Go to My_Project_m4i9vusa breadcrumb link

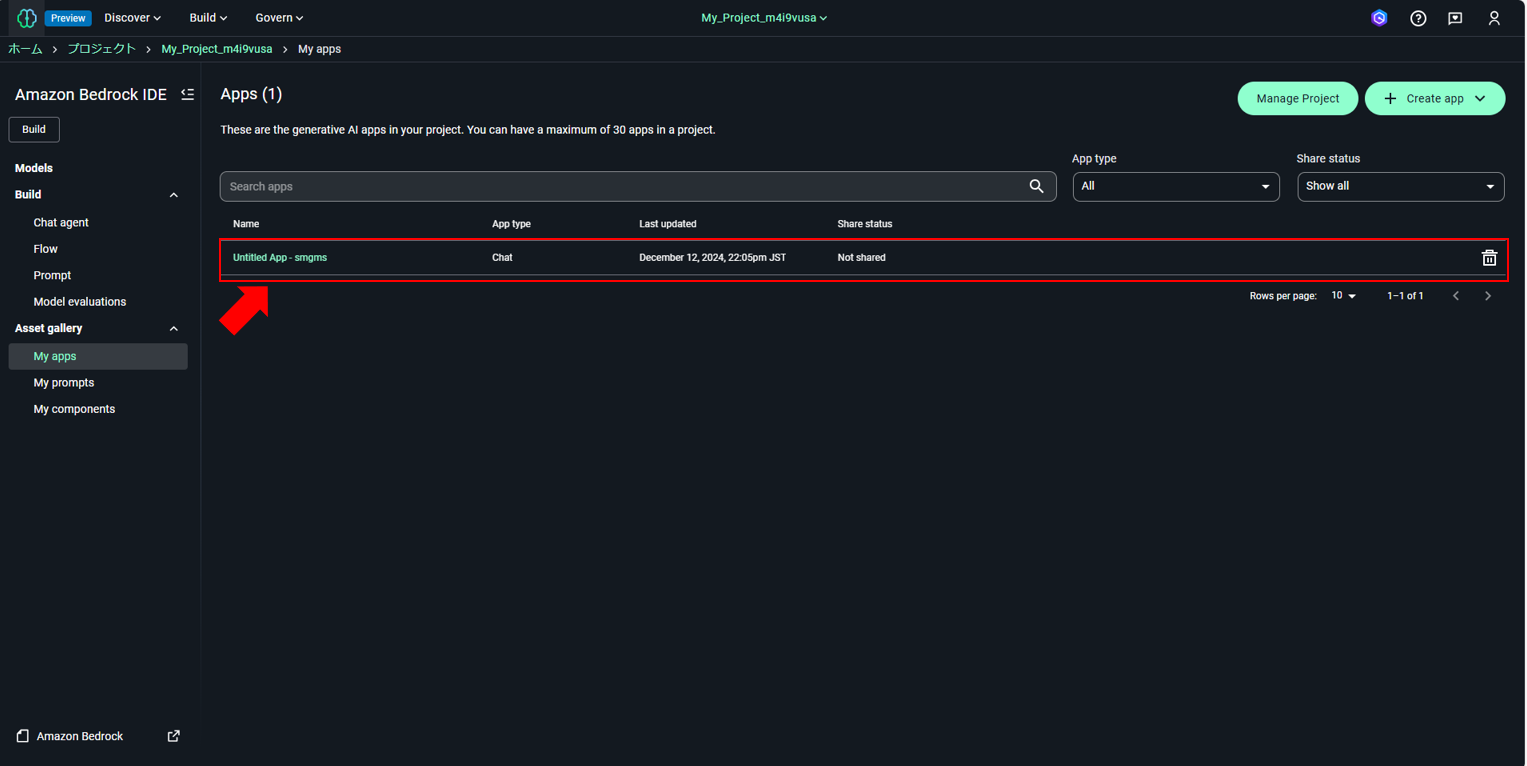217,49
